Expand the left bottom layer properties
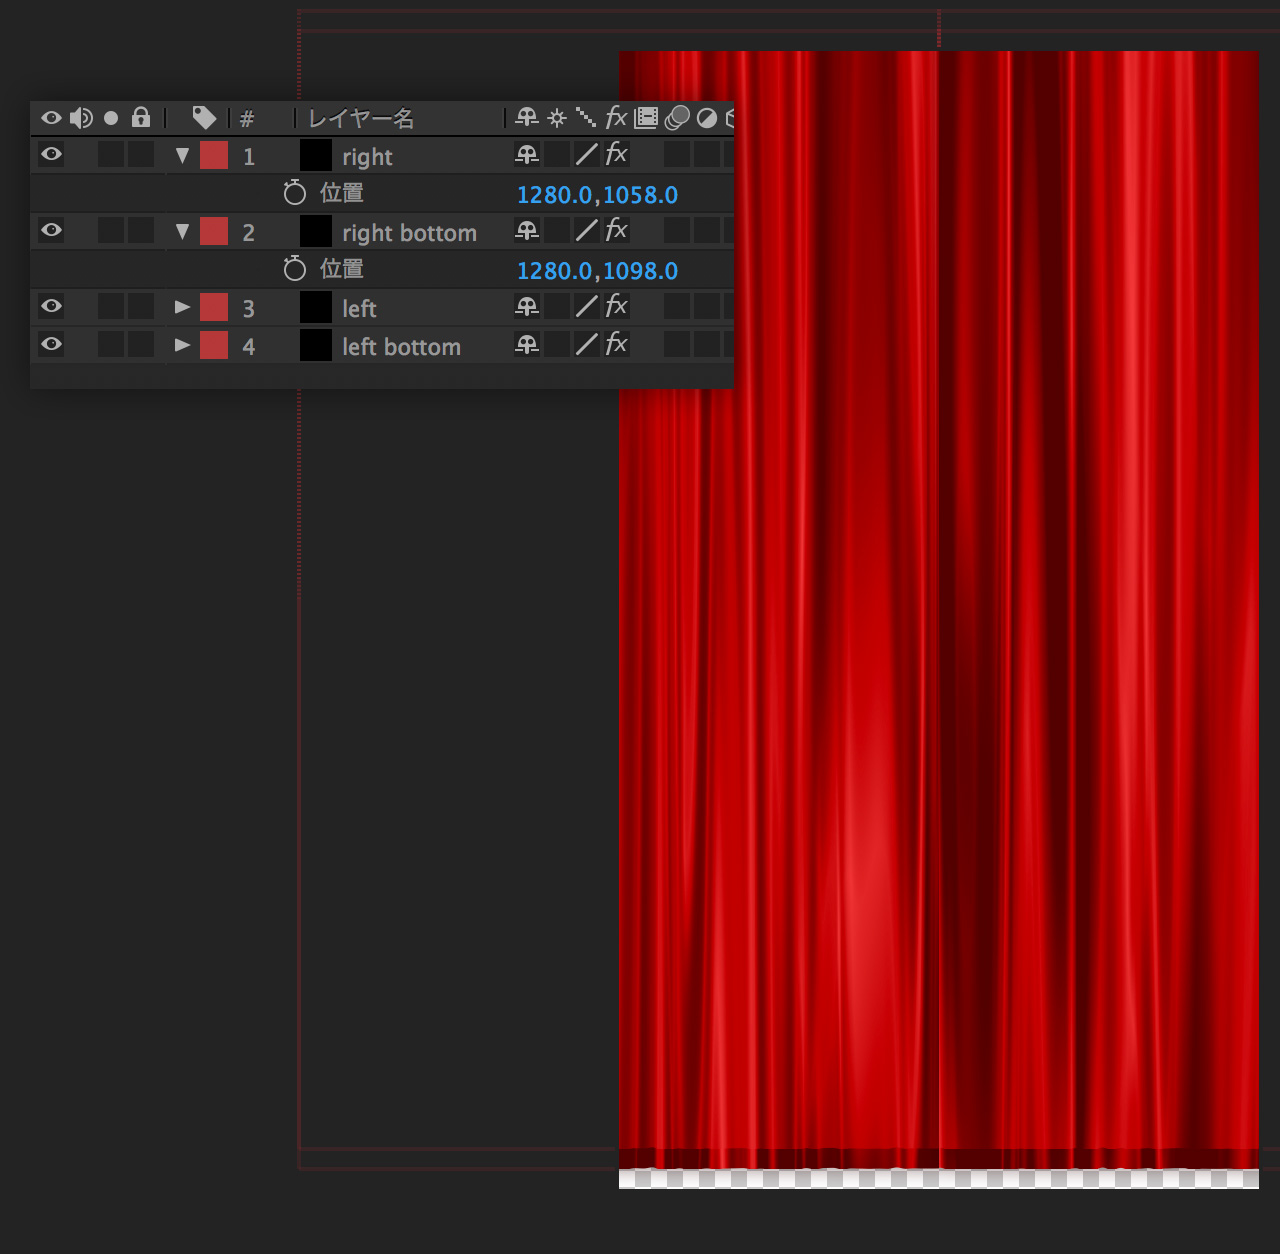This screenshot has height=1254, width=1280. 182,345
